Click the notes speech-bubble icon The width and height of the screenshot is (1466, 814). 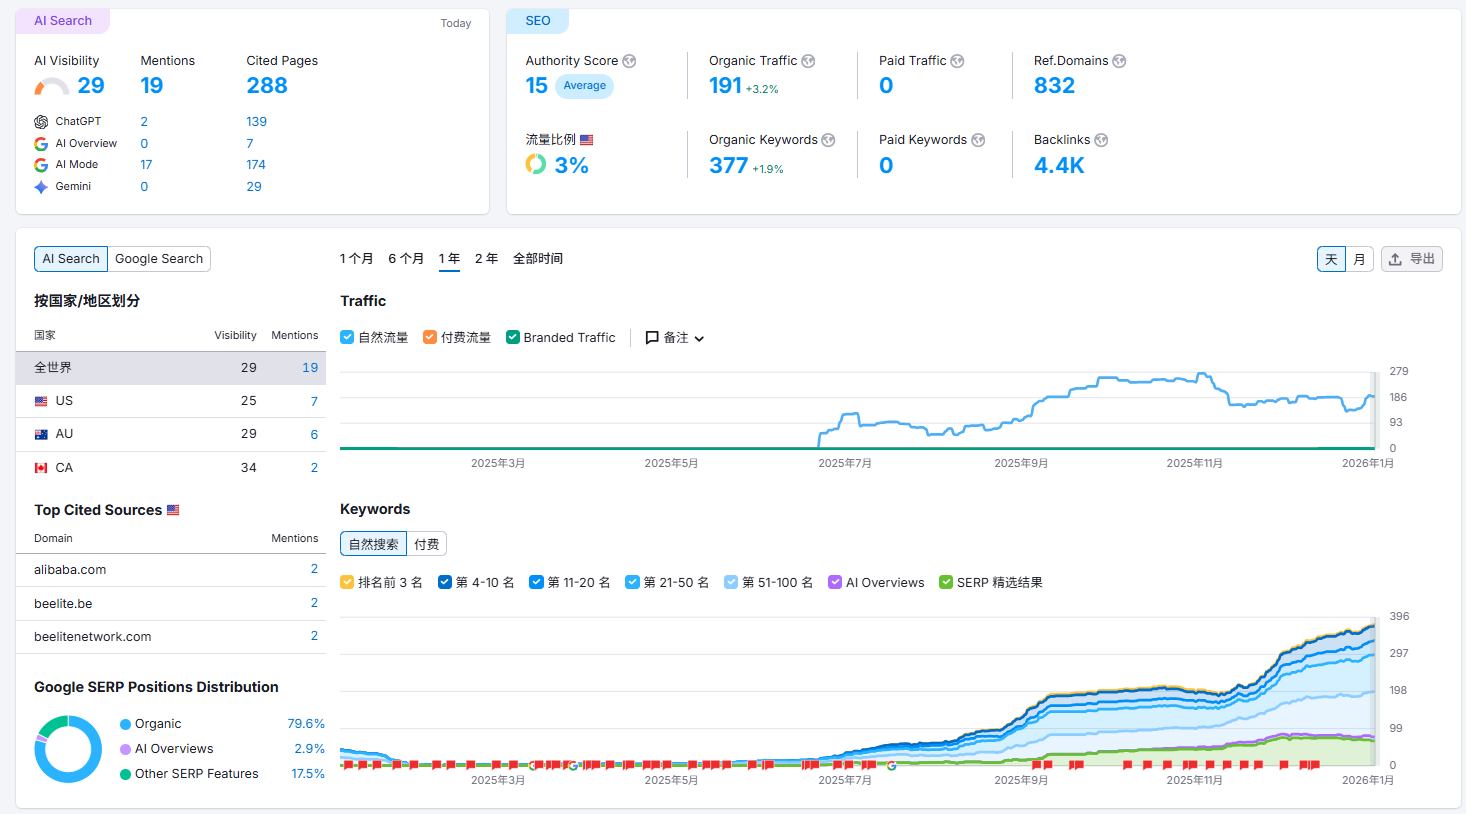[x=652, y=338]
